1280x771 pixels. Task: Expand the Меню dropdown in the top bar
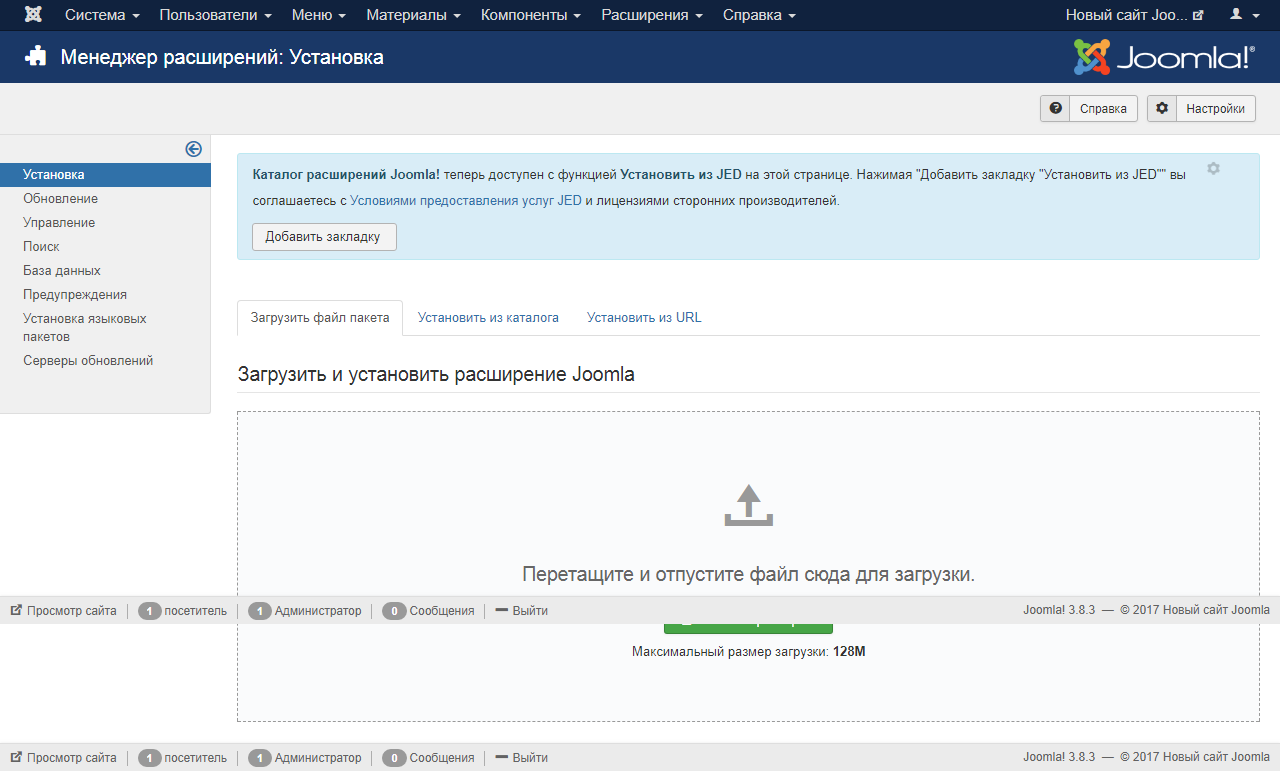coord(319,15)
